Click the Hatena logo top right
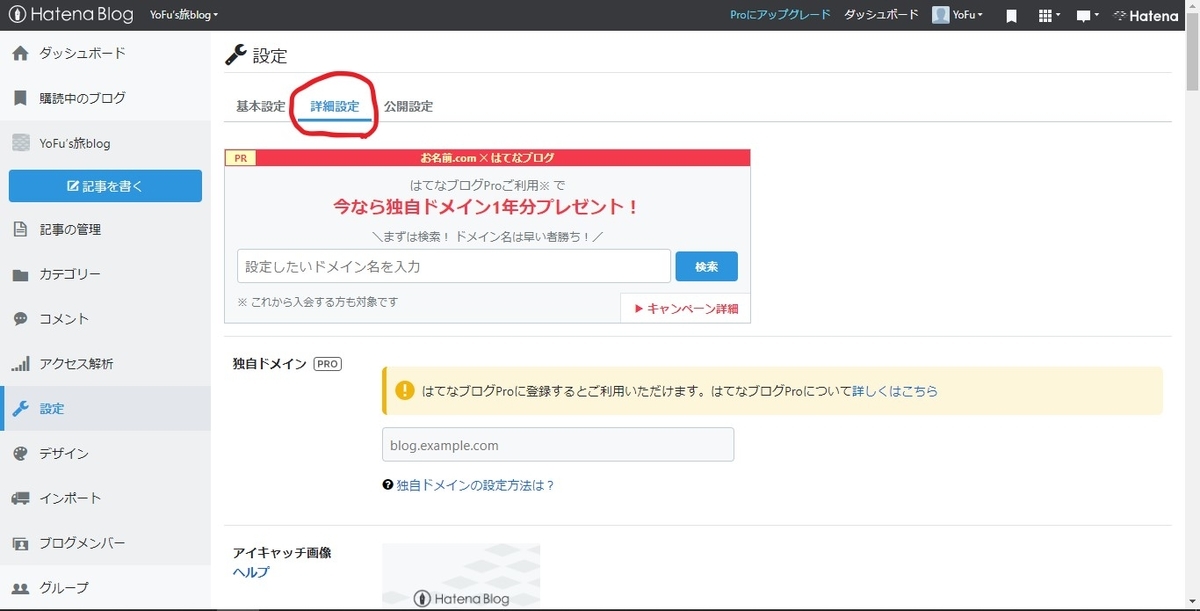1200x611 pixels. pos(1145,15)
